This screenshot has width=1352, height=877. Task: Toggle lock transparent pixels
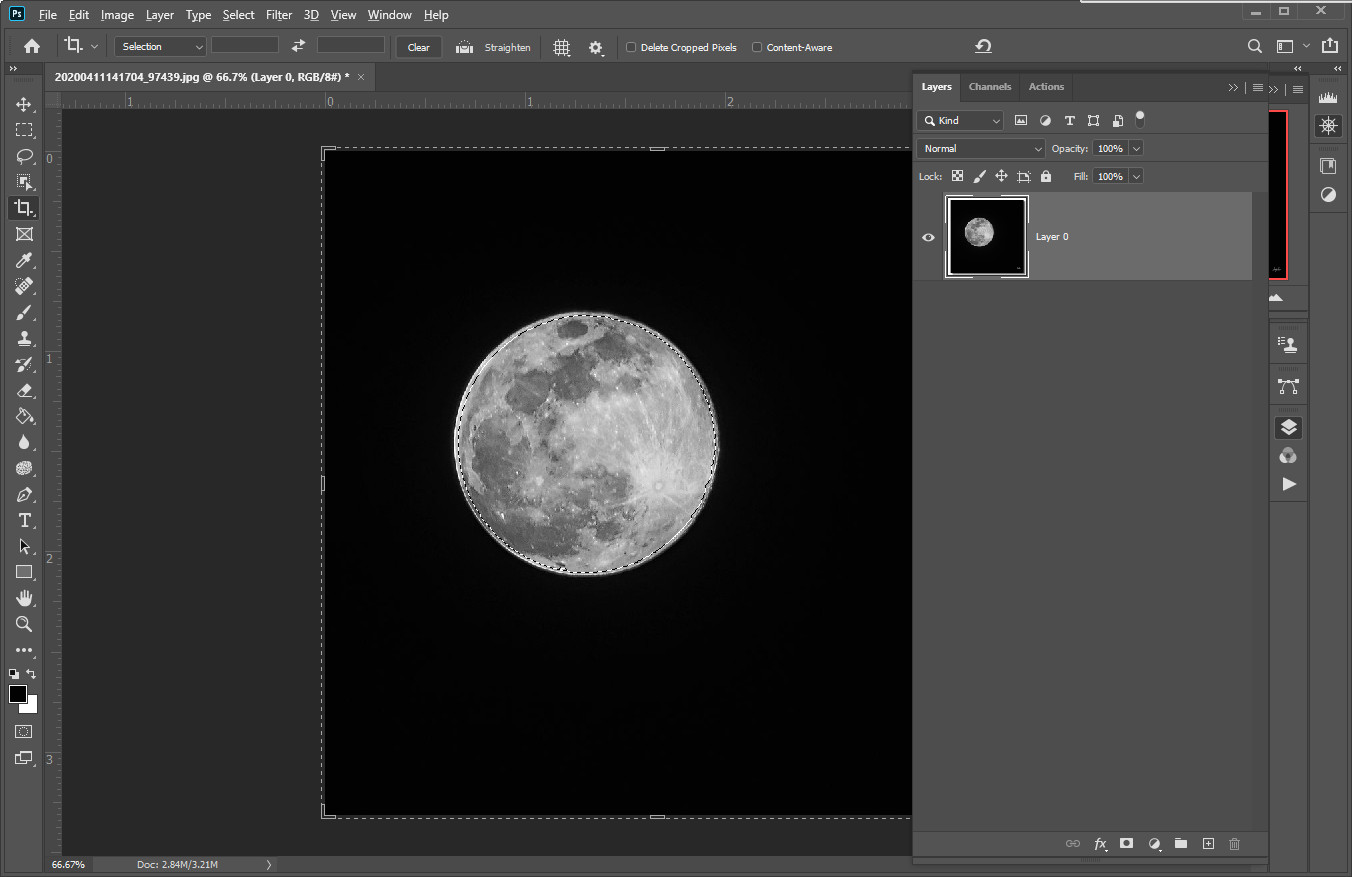tap(957, 176)
